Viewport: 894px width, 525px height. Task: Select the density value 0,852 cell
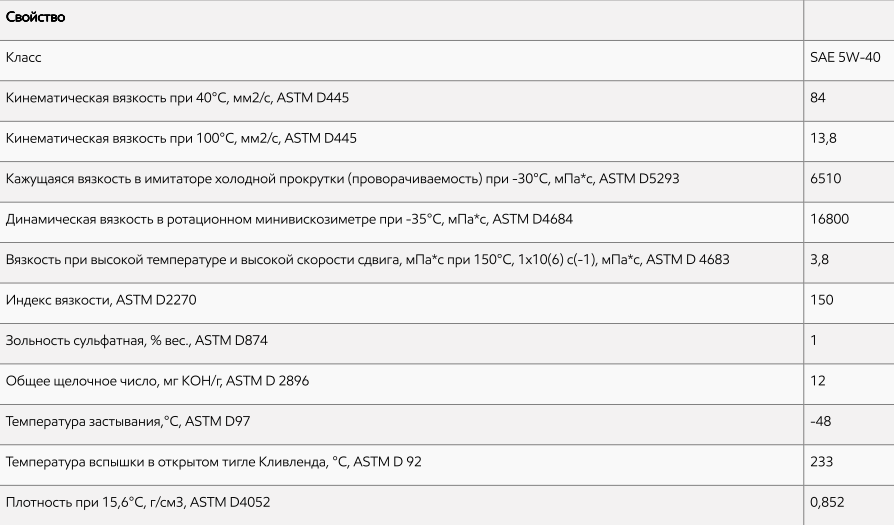[826, 503]
